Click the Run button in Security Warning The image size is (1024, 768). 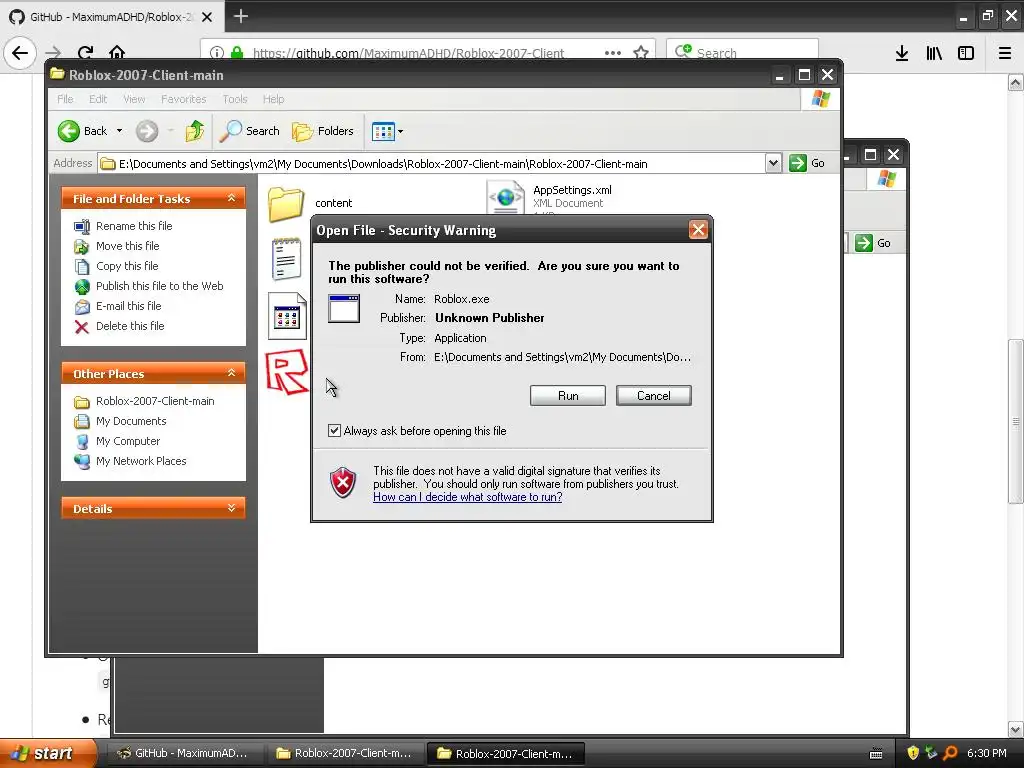click(568, 396)
